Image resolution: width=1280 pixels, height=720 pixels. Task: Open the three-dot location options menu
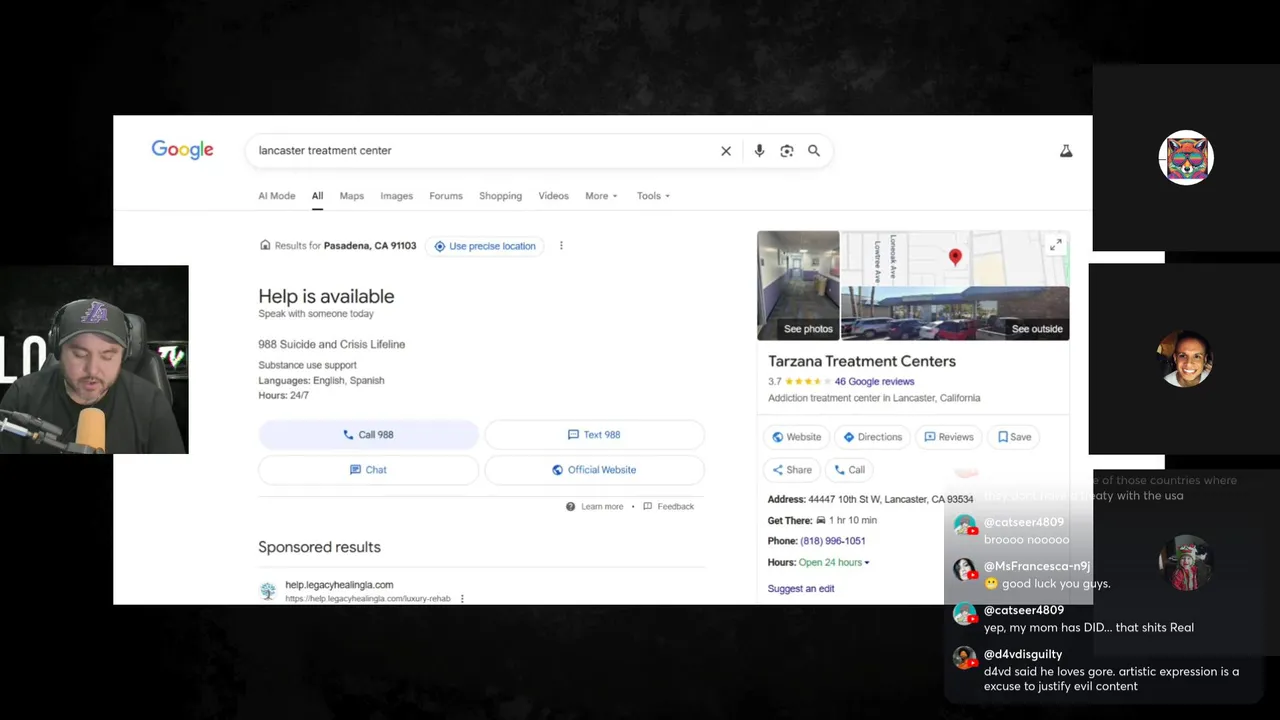click(561, 246)
